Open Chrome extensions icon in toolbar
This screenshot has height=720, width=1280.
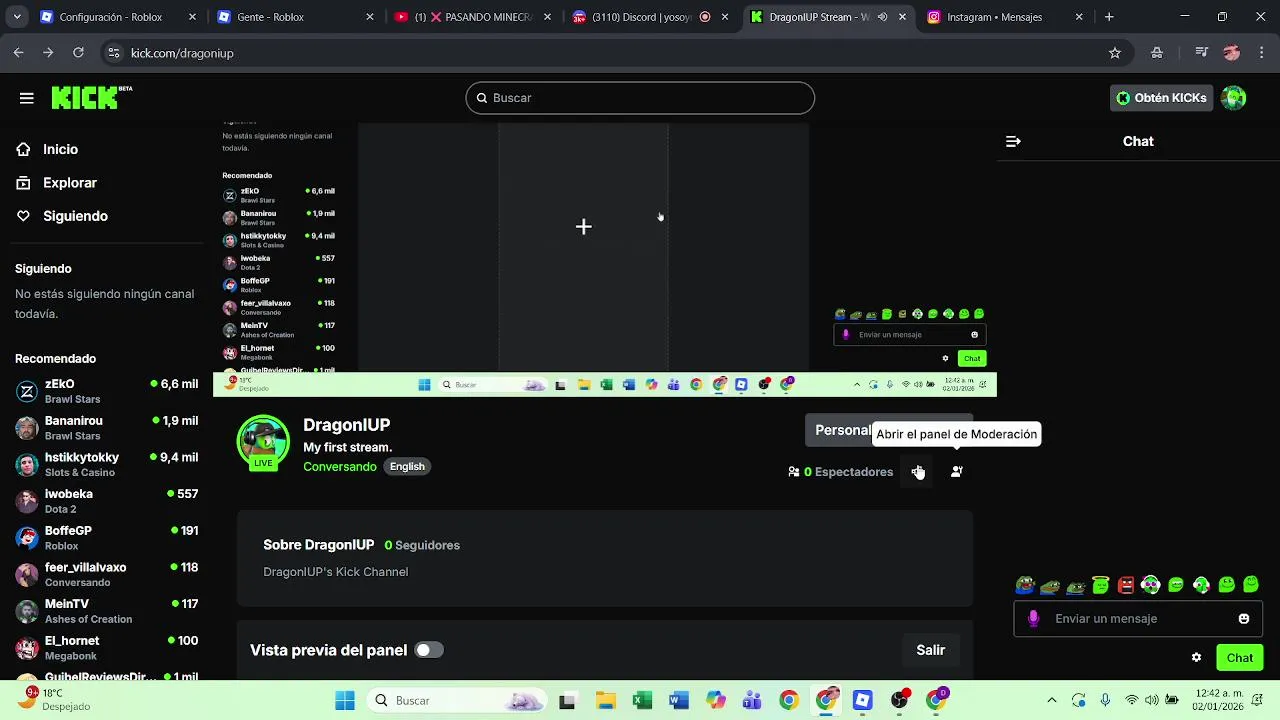(1157, 53)
